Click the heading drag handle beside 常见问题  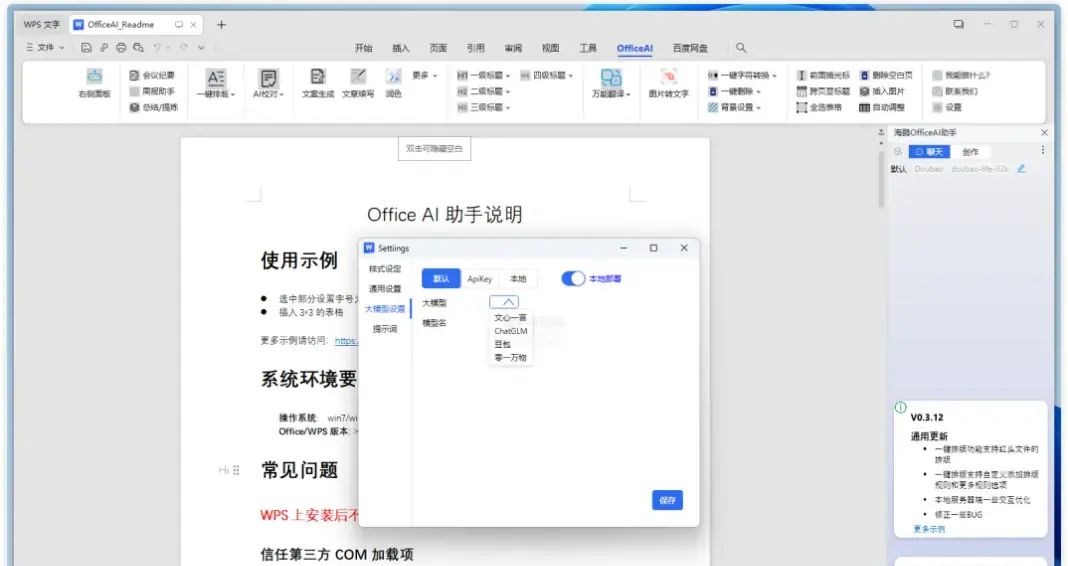pyautogui.click(x=236, y=470)
